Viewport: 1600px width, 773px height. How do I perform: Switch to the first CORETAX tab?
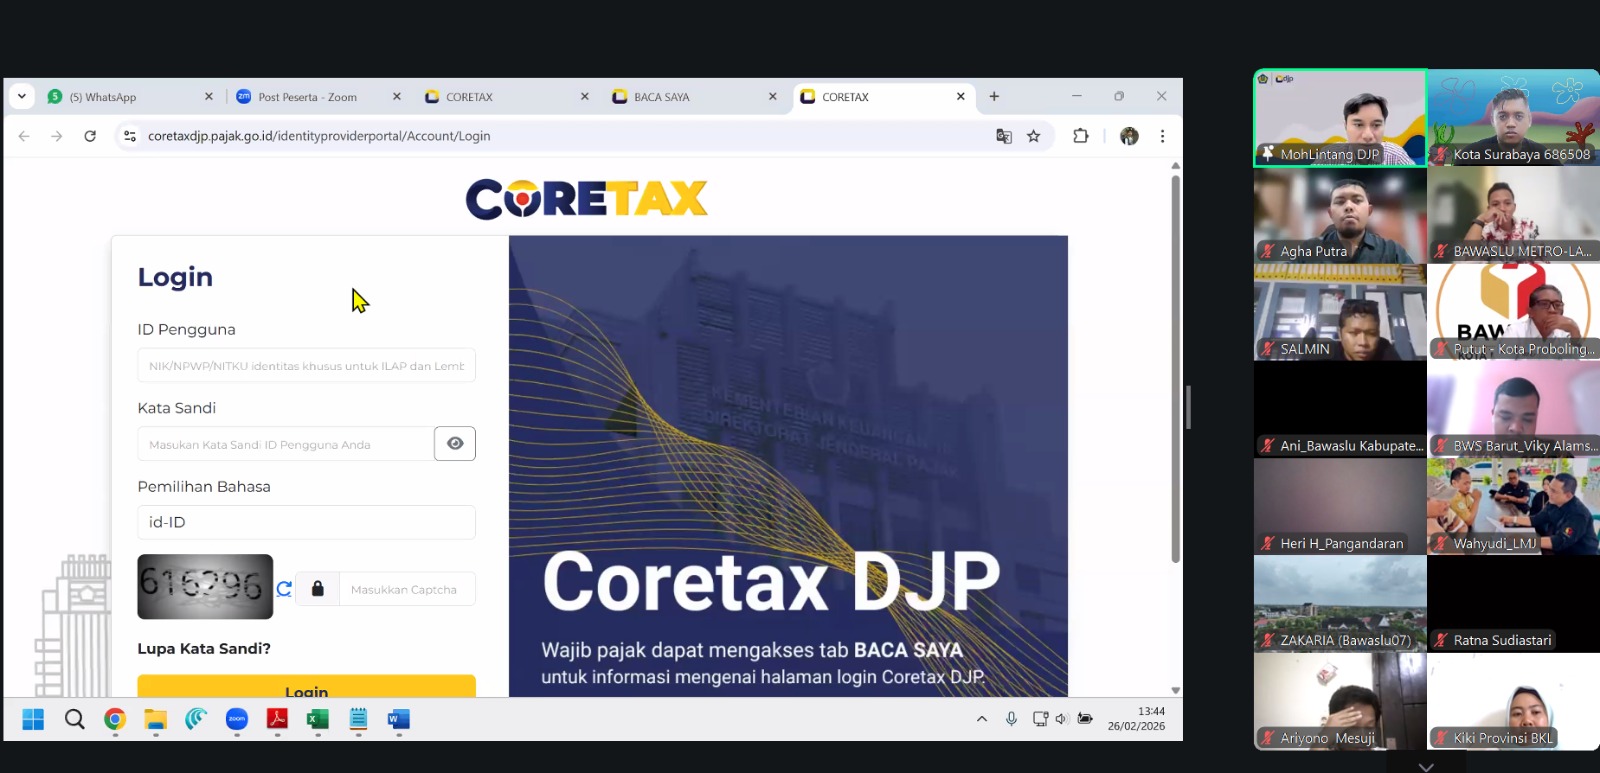506,97
